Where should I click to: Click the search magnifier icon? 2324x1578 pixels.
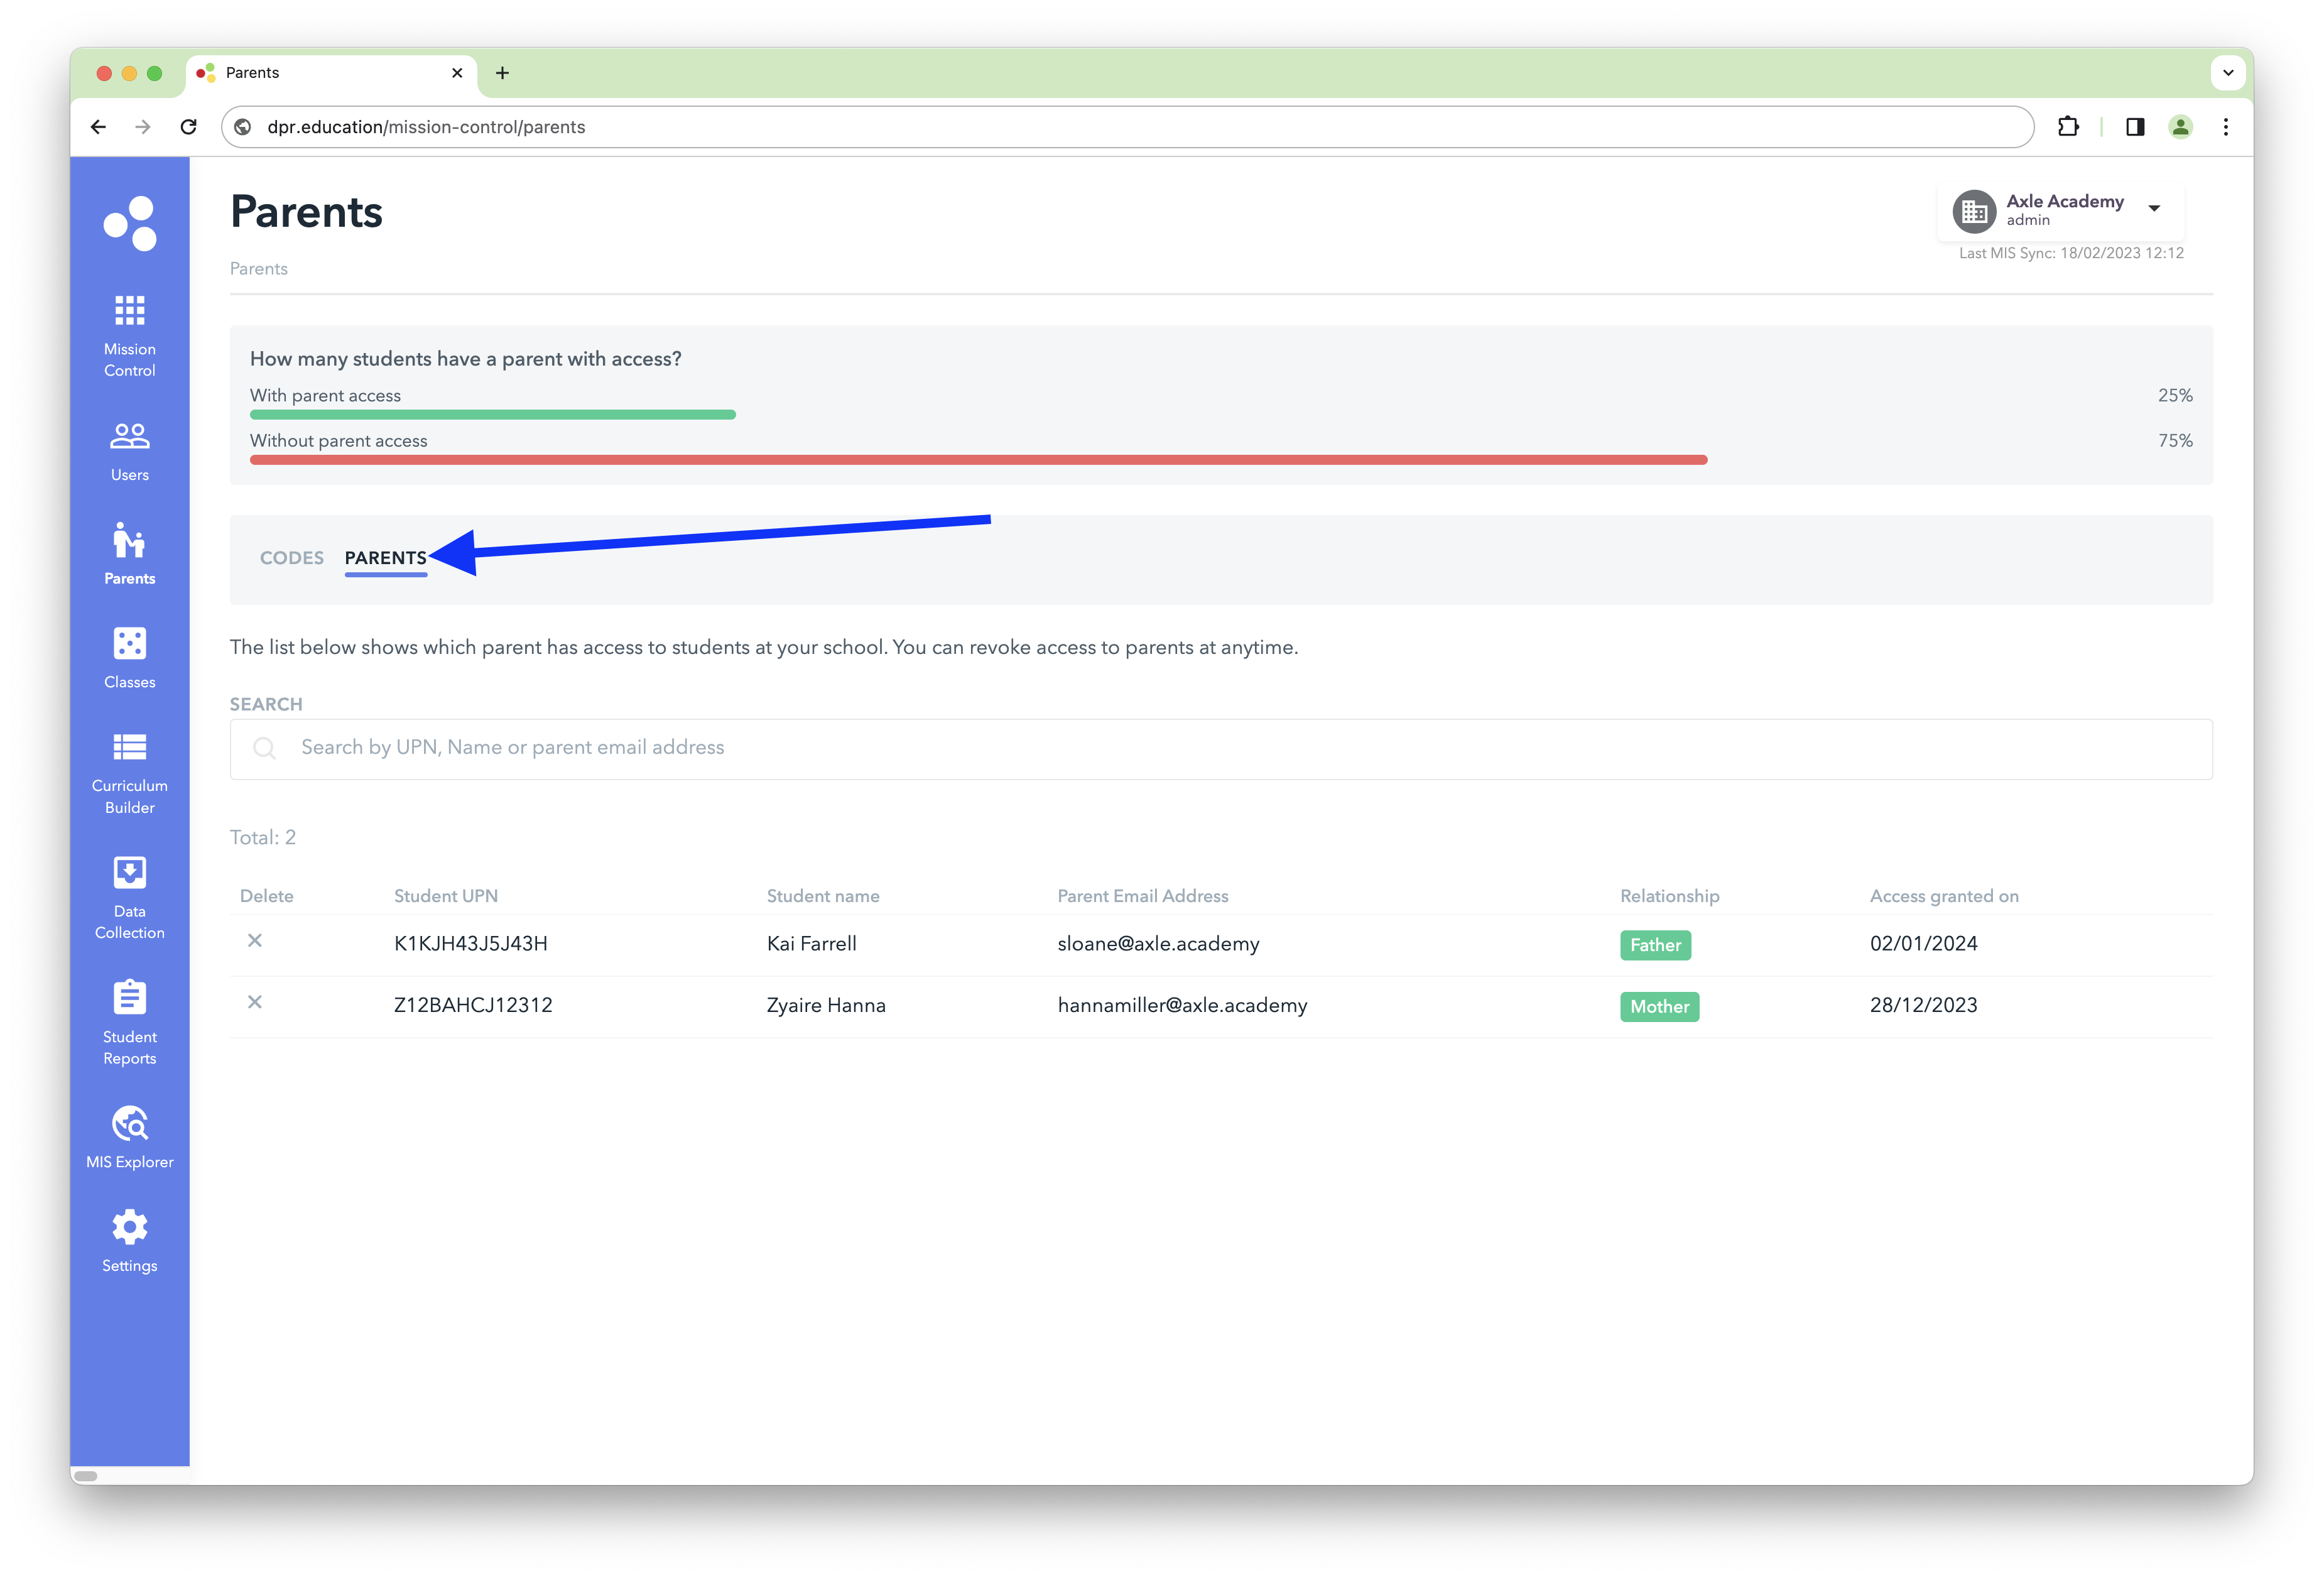(x=265, y=747)
